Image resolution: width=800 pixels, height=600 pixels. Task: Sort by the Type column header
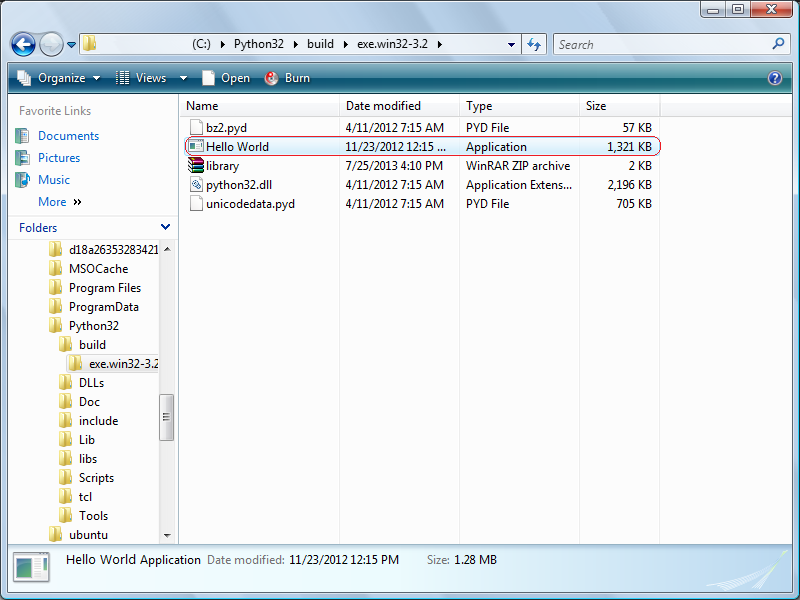(x=519, y=106)
